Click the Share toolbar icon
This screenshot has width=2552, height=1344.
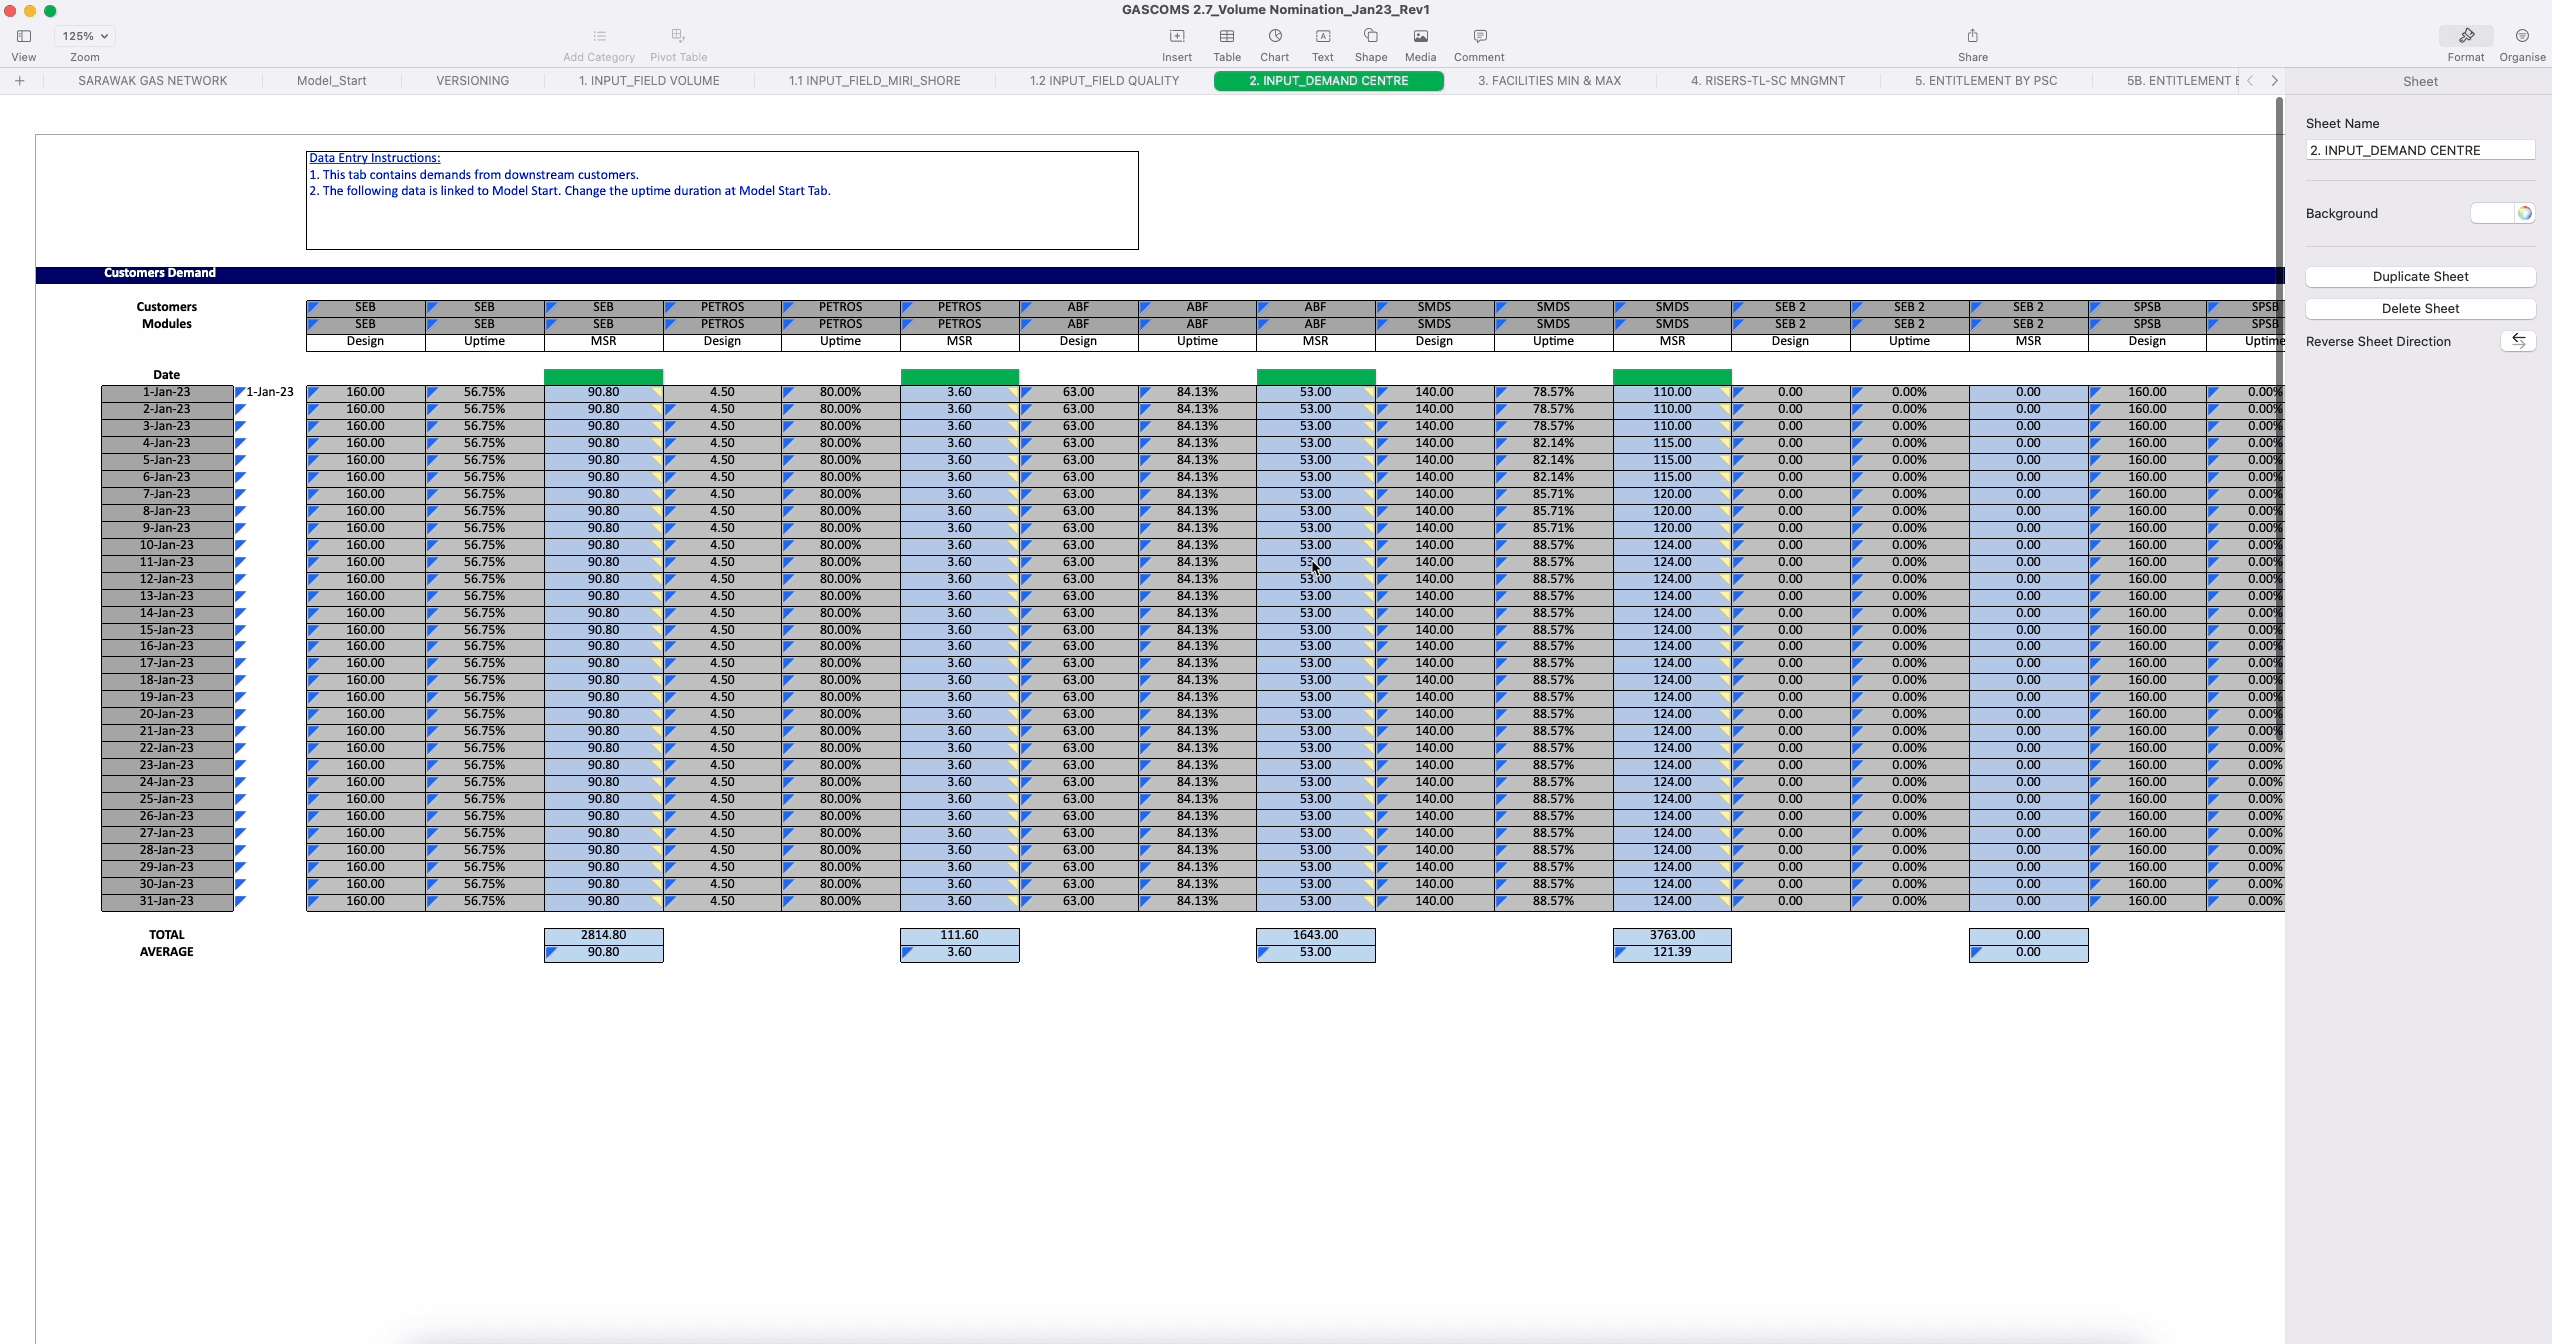coord(1972,36)
